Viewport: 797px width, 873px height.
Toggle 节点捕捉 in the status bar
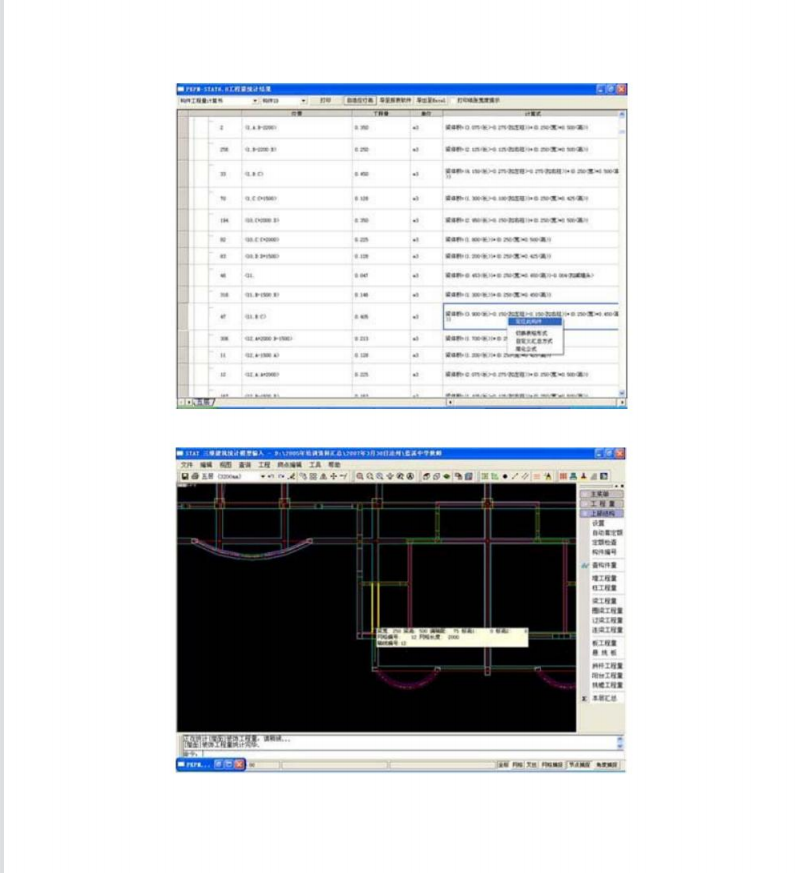coord(579,765)
